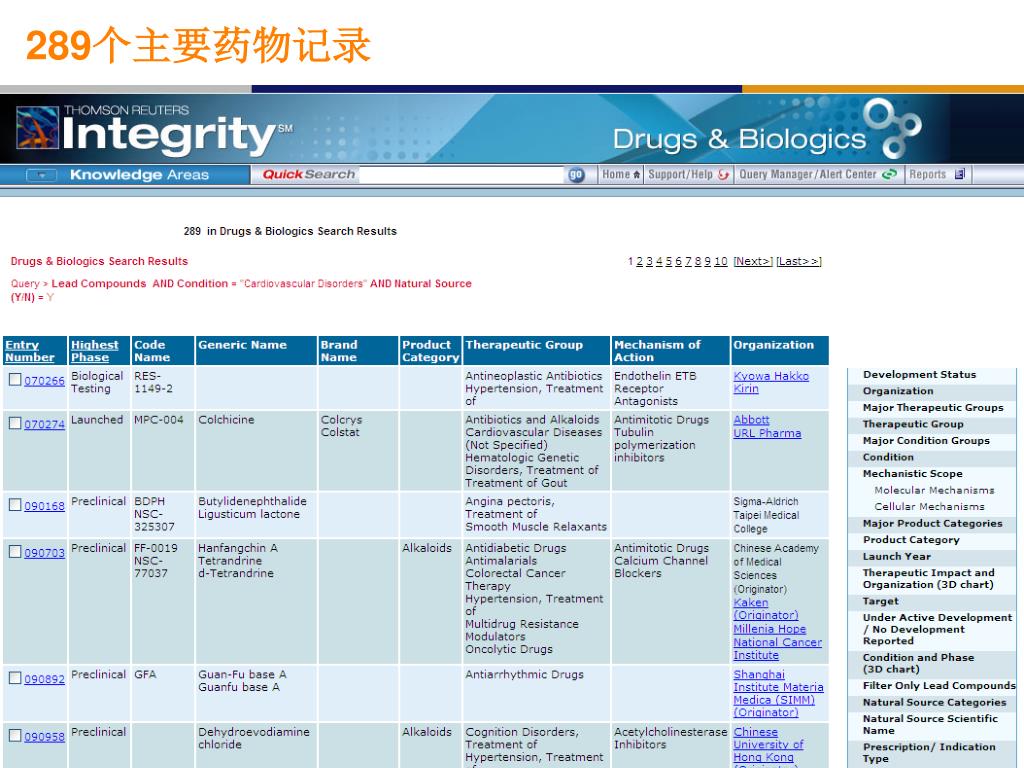
Task: Select Mechanistic Scope sidebar item
Action: (912, 473)
